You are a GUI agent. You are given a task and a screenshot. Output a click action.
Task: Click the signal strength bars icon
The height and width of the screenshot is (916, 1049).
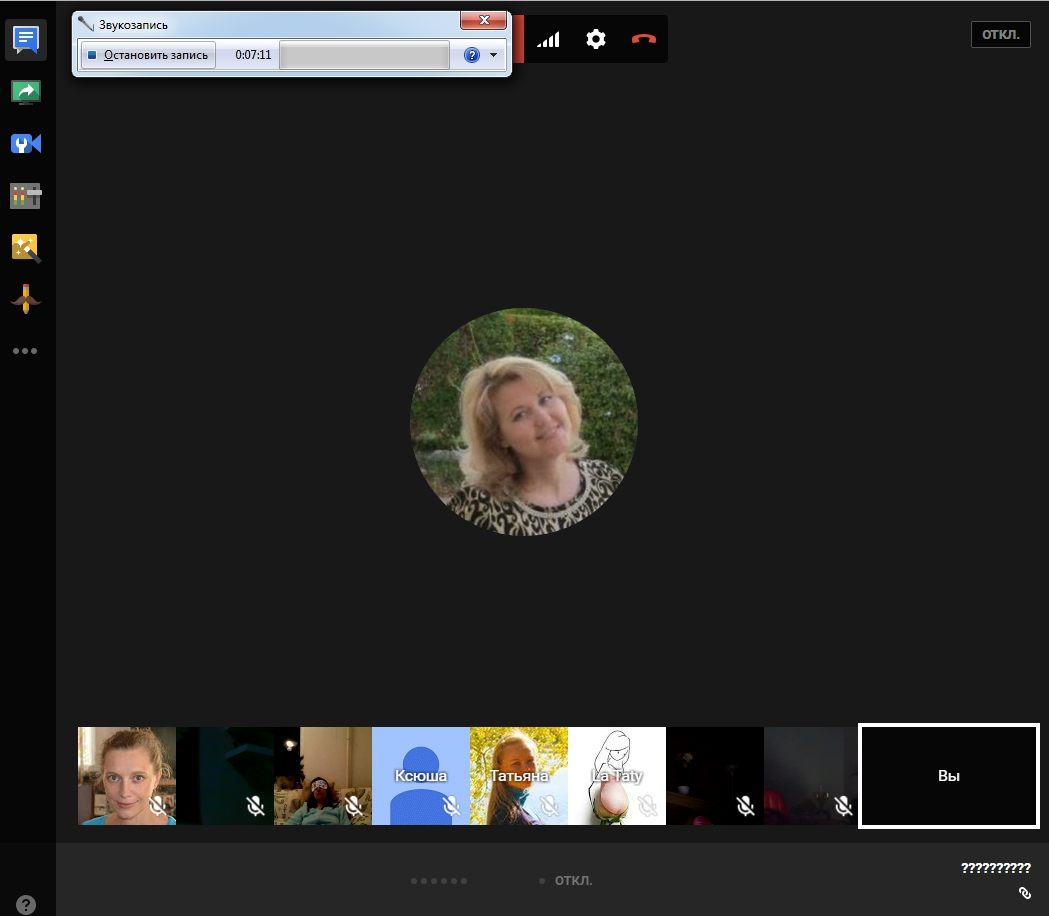[x=549, y=40]
